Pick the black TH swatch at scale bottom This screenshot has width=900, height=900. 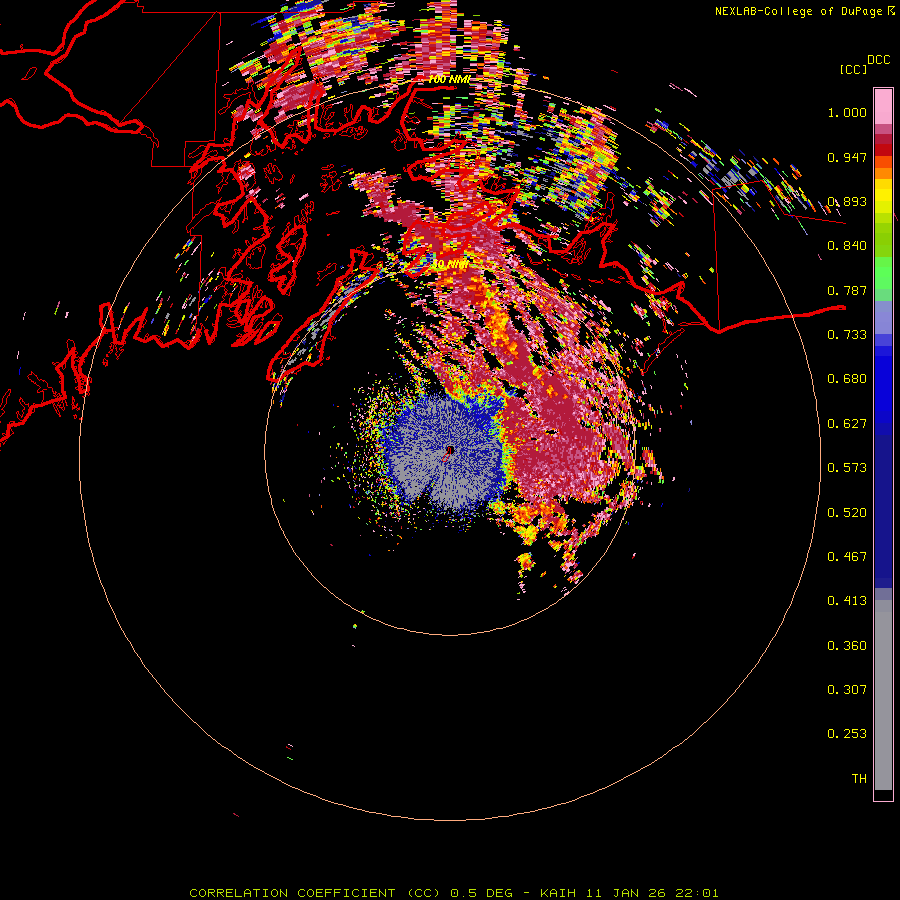[883, 795]
